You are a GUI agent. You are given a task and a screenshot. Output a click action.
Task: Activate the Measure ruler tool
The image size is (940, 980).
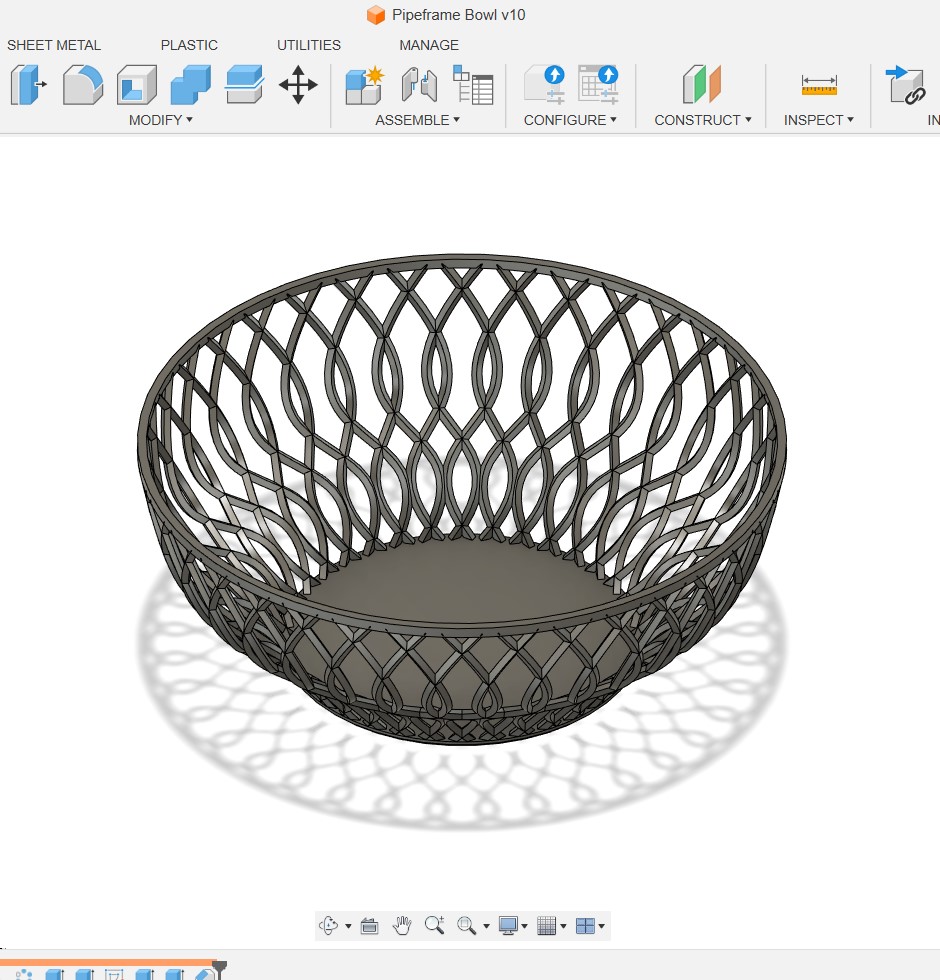pos(819,84)
